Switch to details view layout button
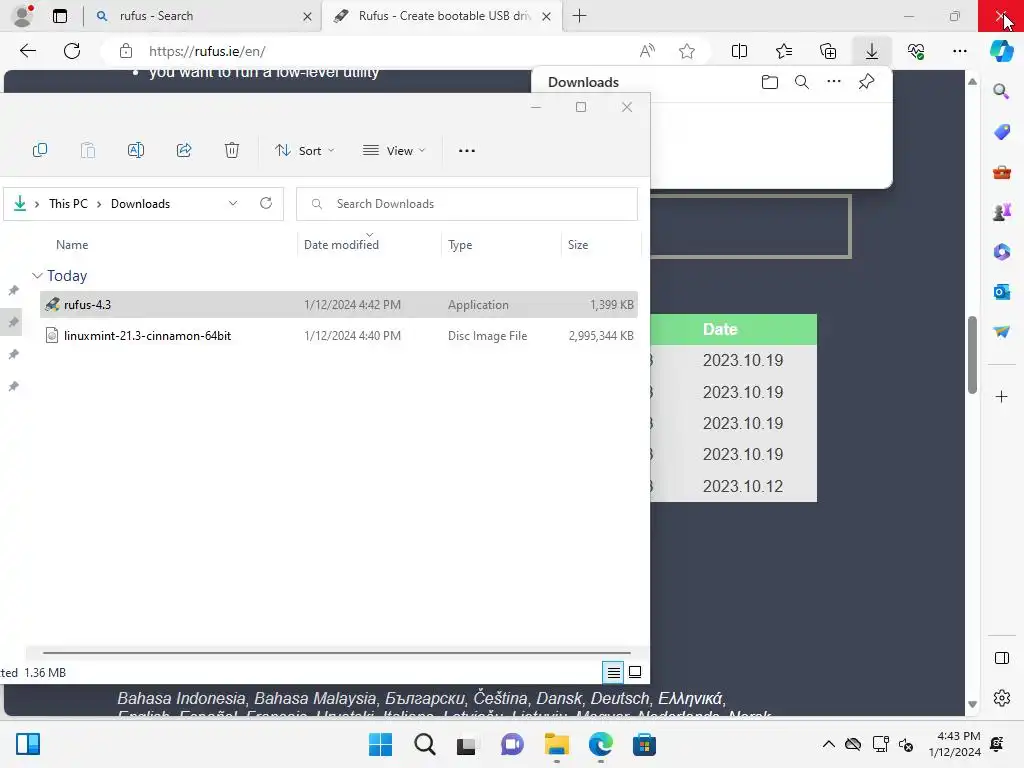1024x768 pixels. coord(613,672)
